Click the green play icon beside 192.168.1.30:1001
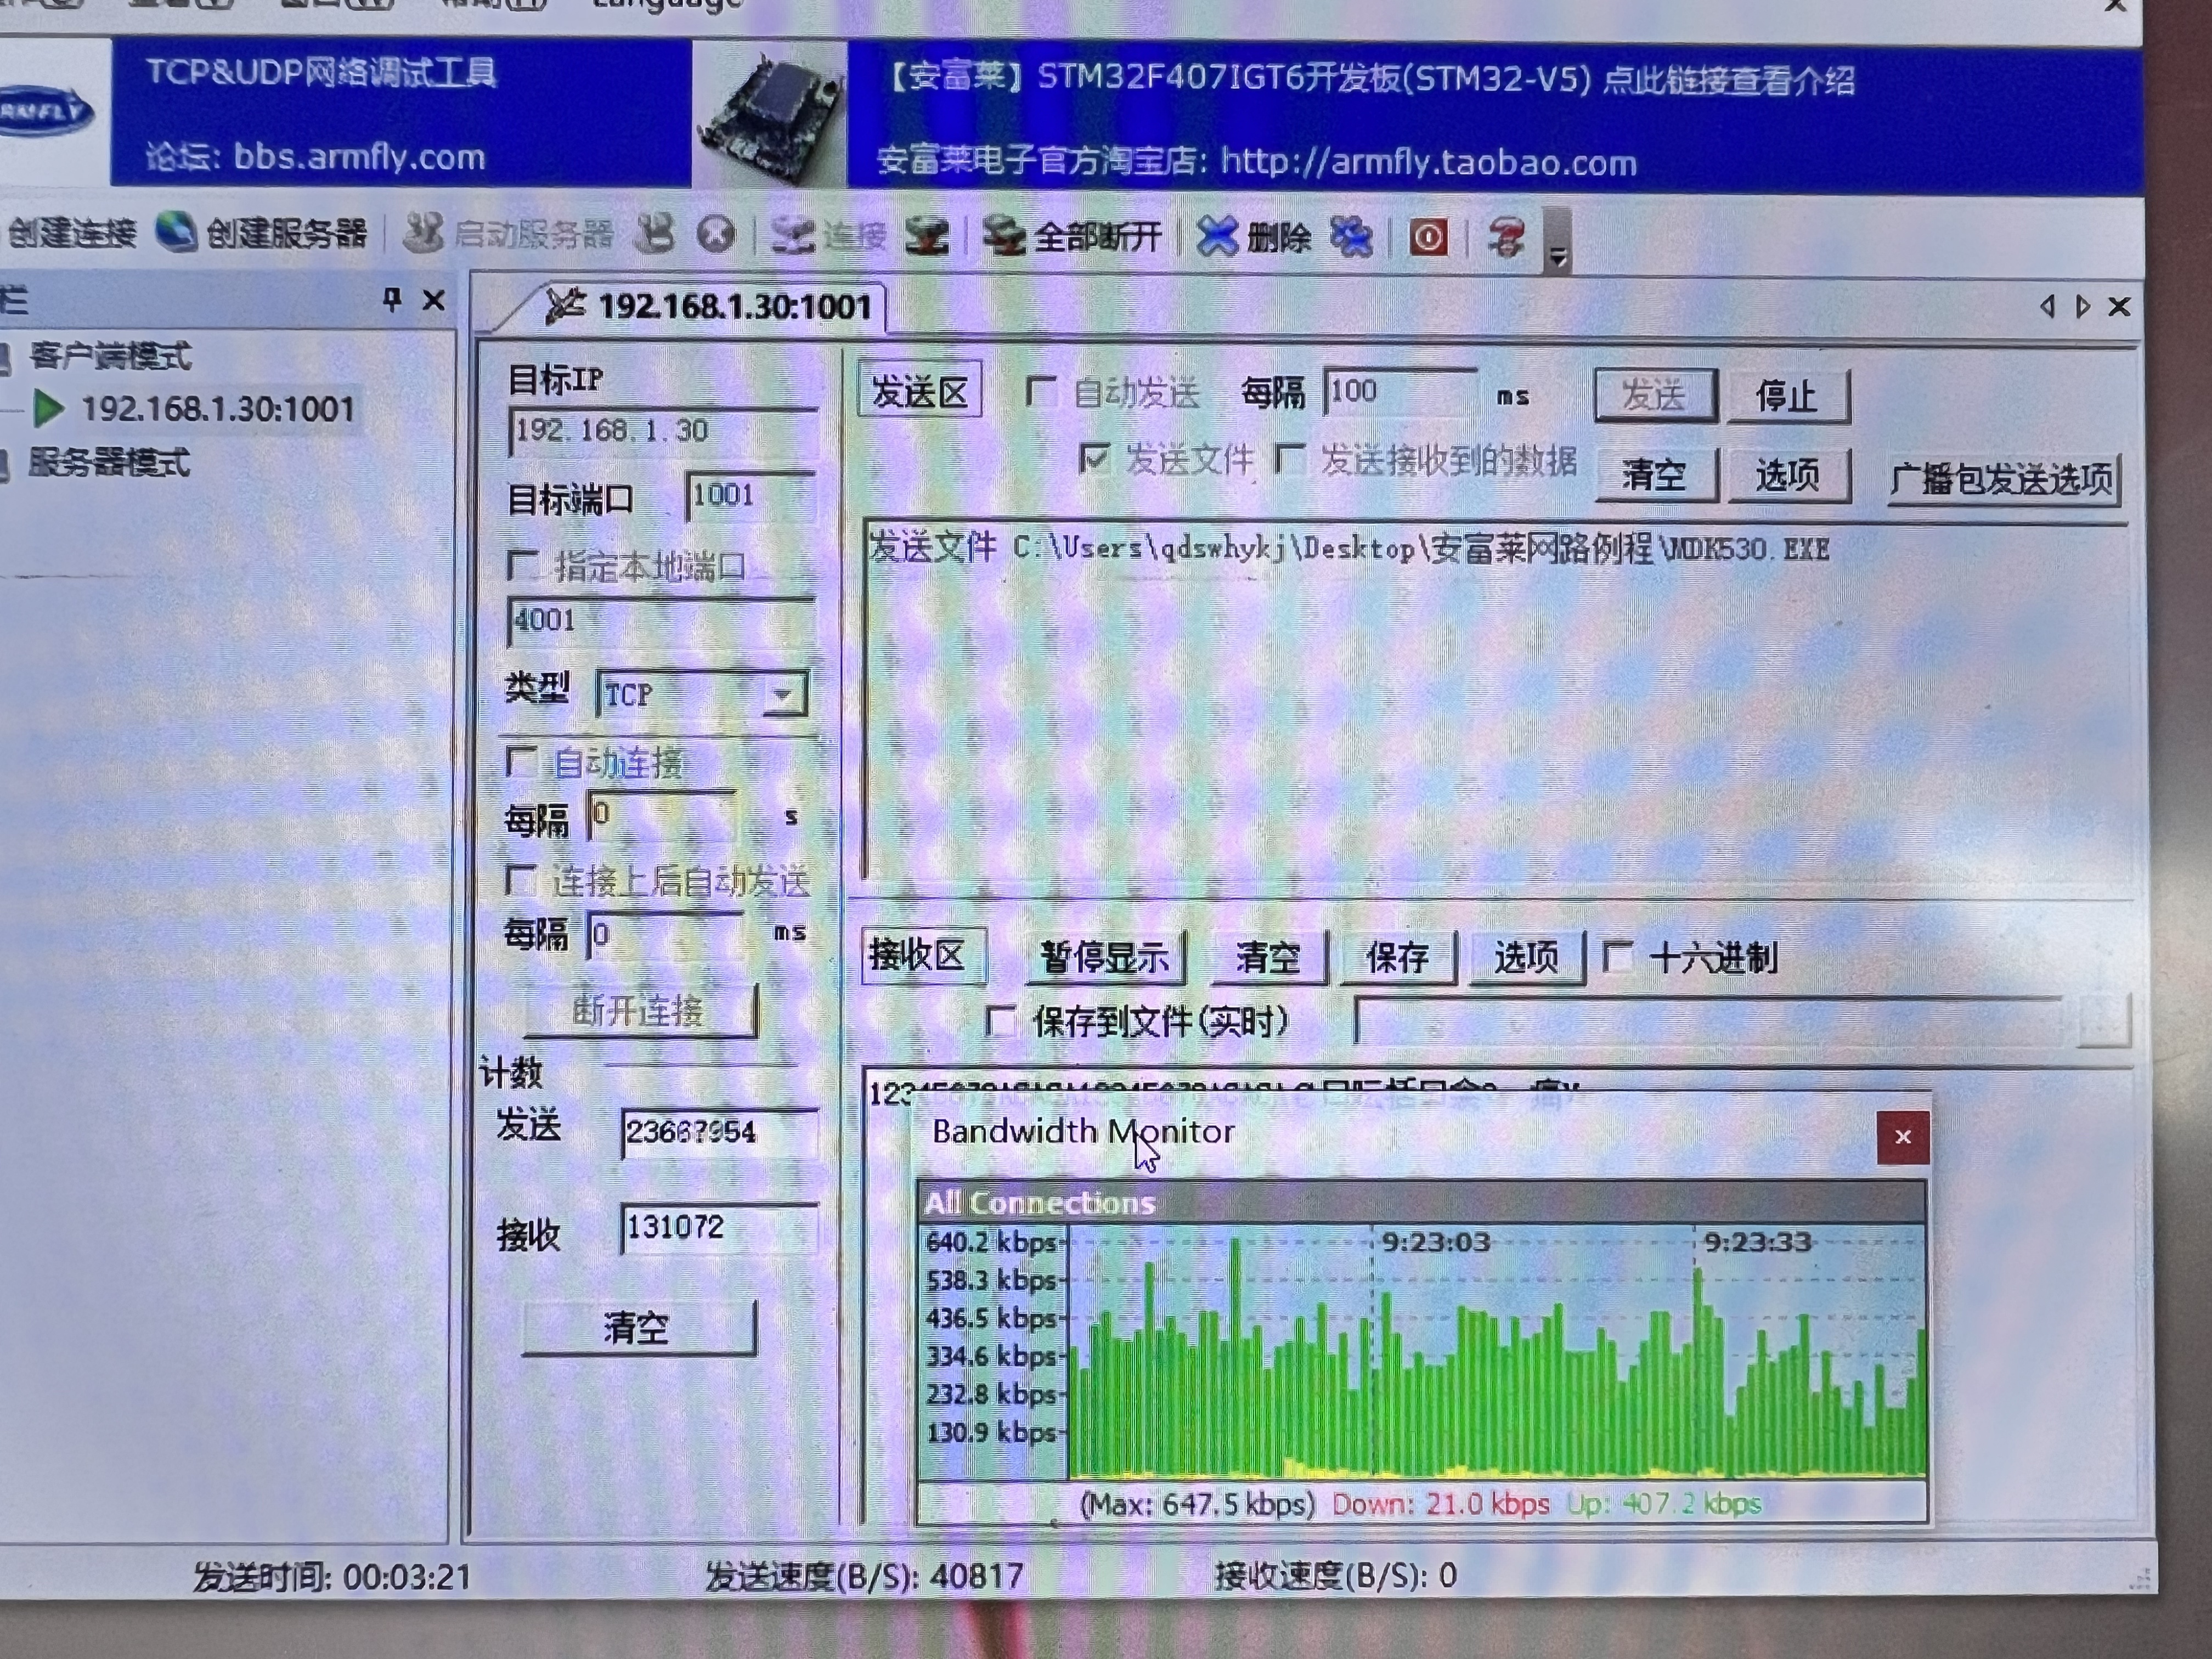The height and width of the screenshot is (1659, 2212). click(x=48, y=408)
